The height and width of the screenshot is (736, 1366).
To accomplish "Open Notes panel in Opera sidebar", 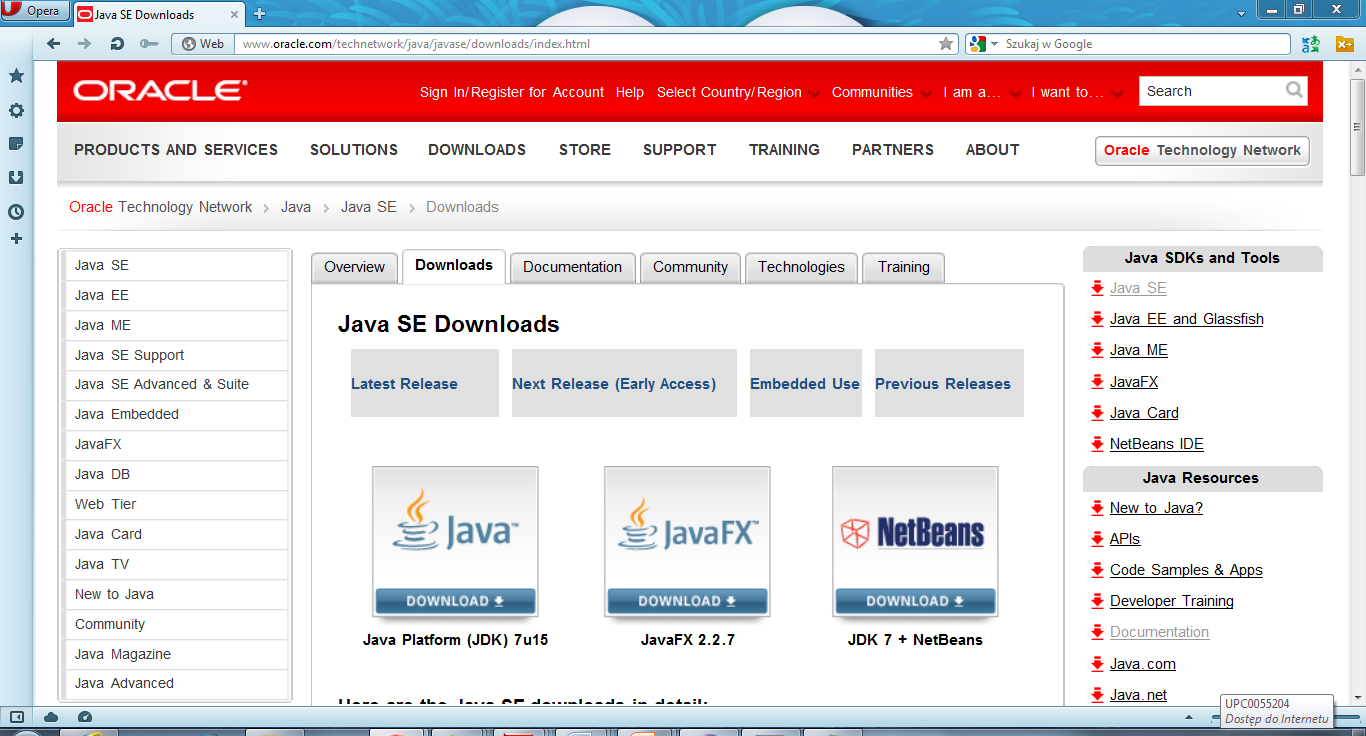I will [x=16, y=144].
